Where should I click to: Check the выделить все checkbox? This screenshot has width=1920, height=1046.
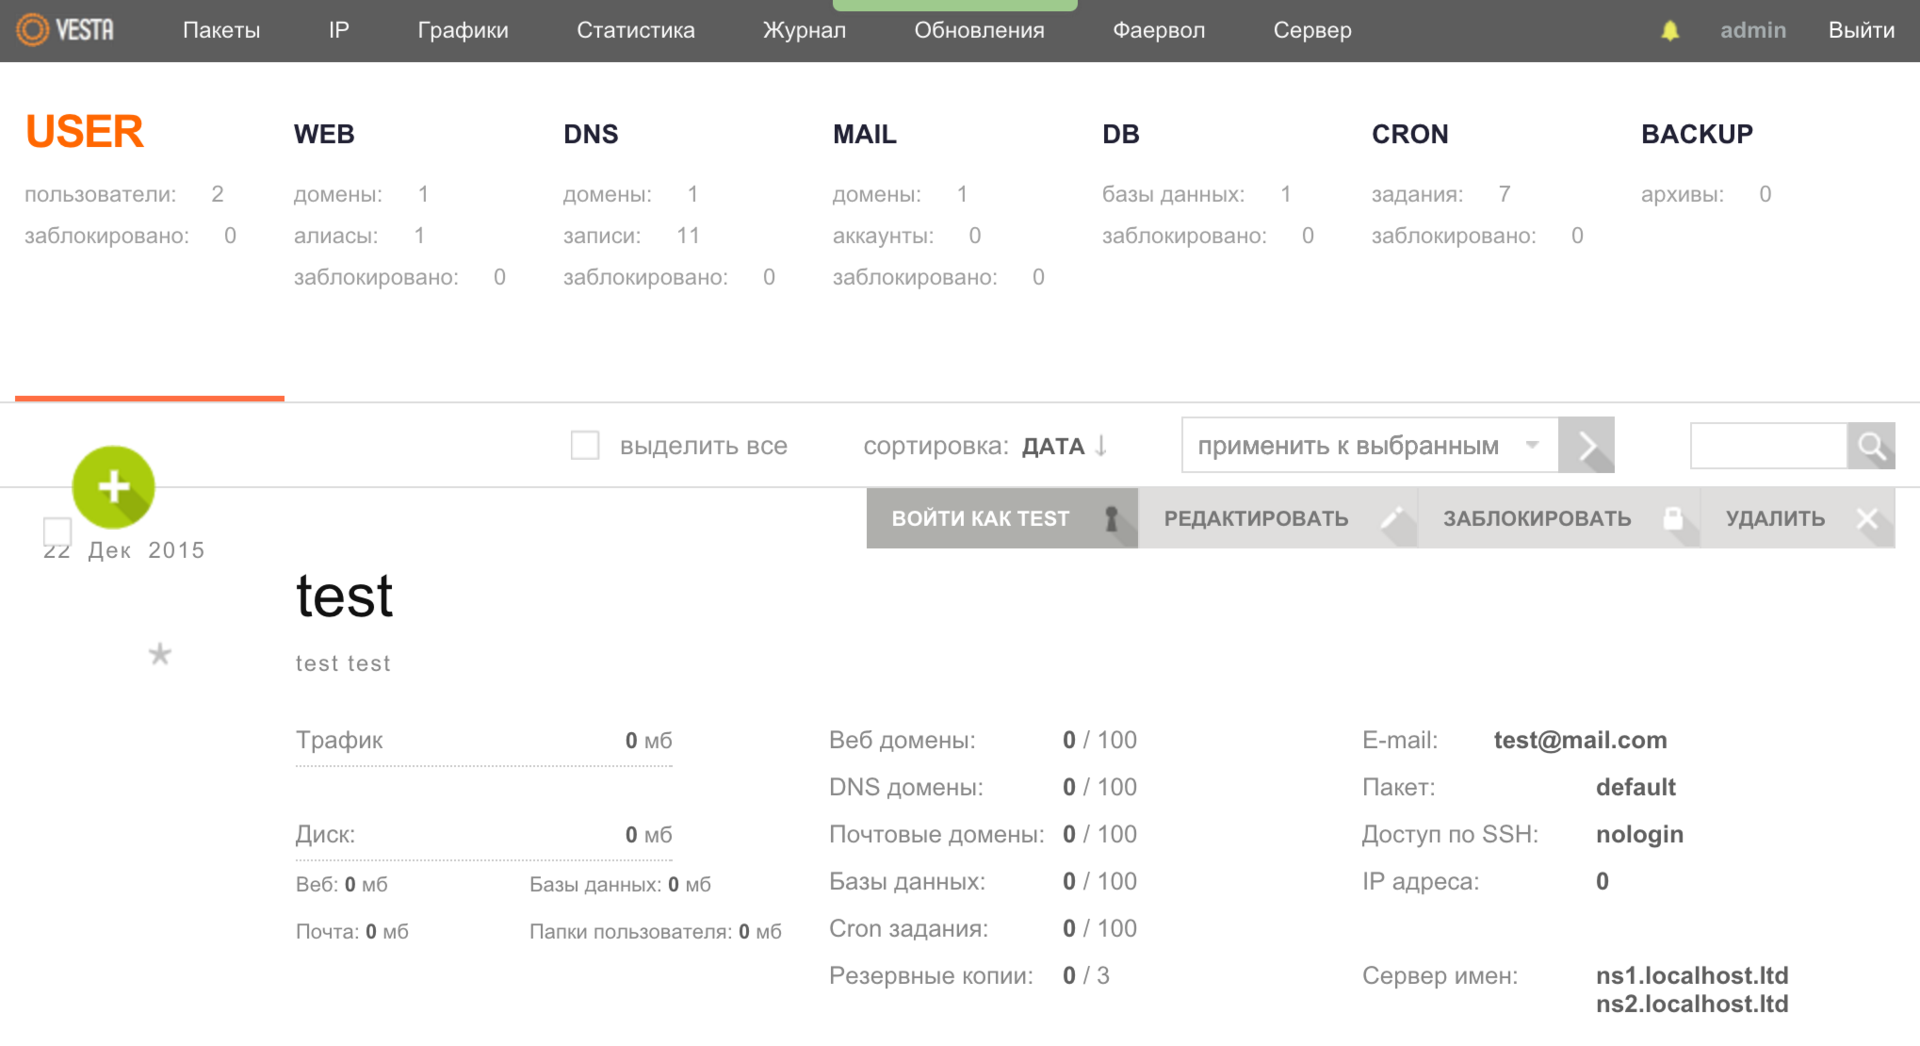(585, 445)
